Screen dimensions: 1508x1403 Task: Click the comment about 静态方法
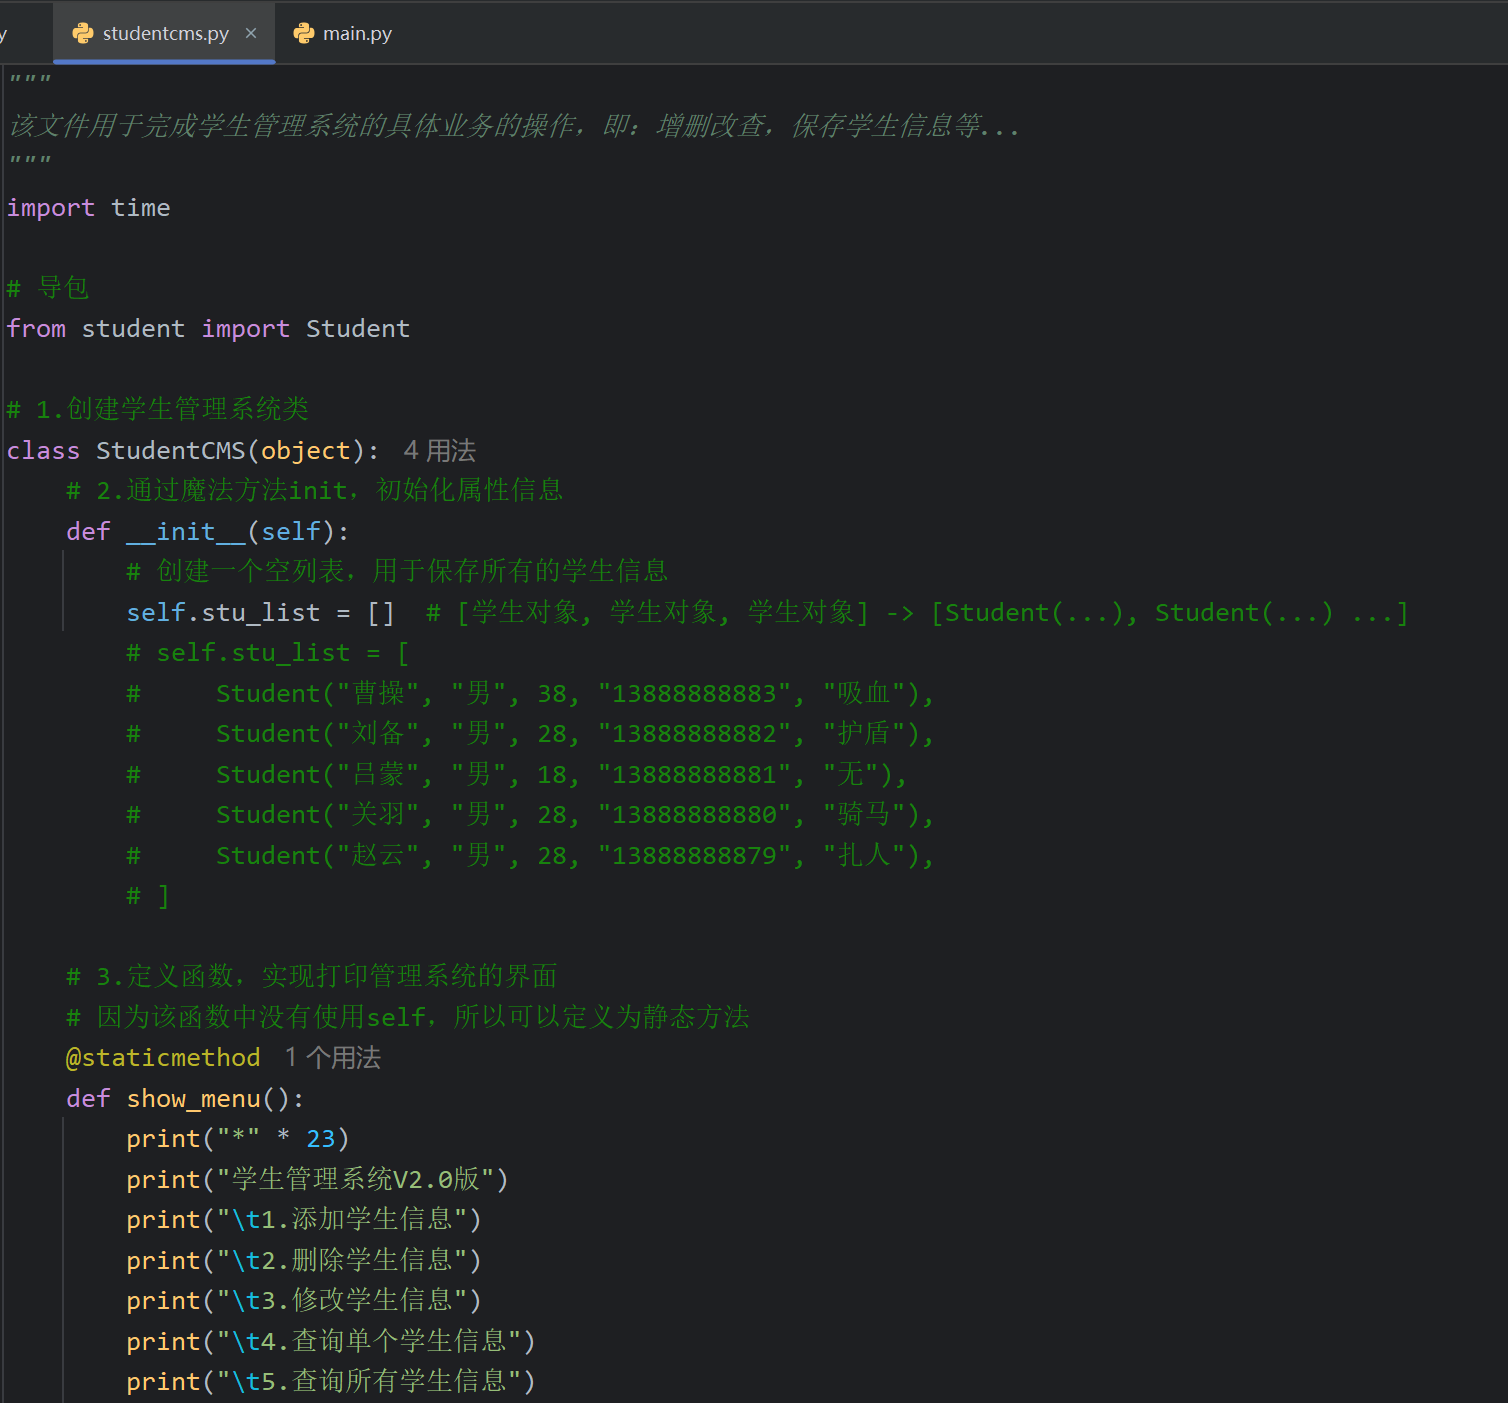click(x=408, y=1018)
